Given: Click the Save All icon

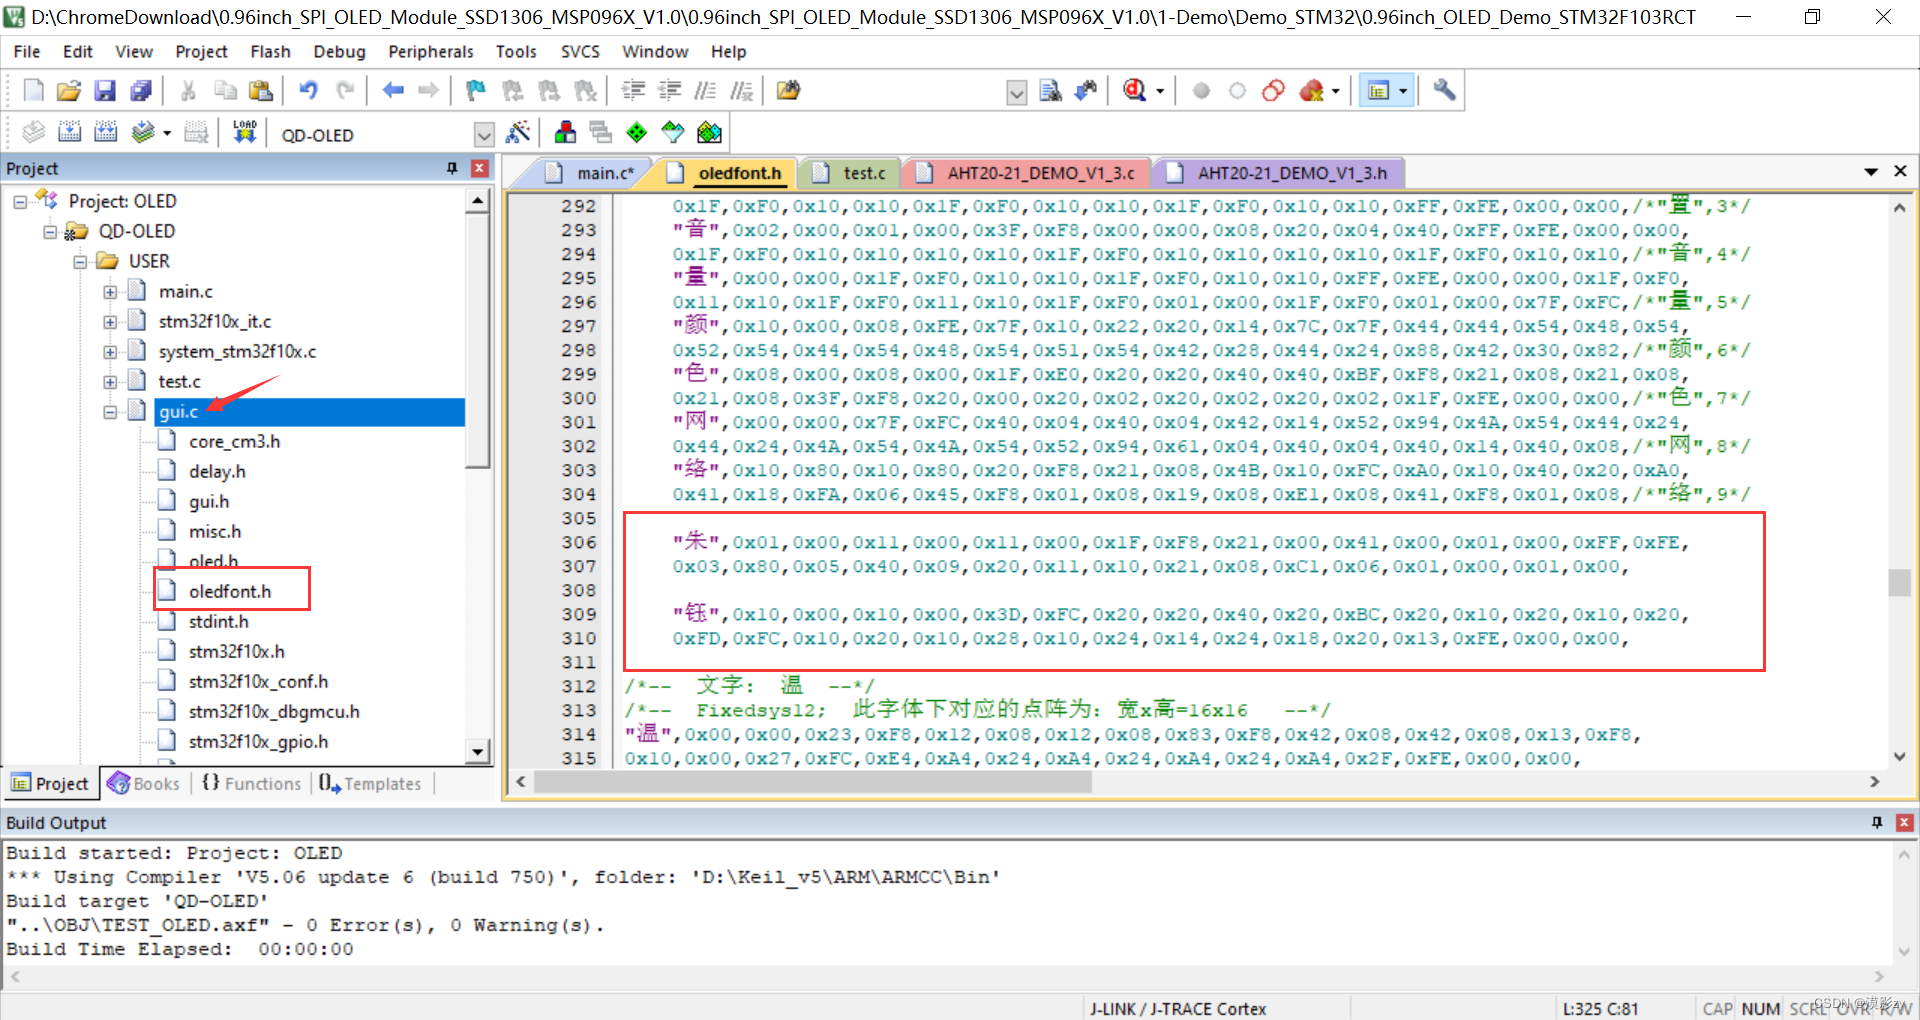Looking at the screenshot, I should 141,91.
